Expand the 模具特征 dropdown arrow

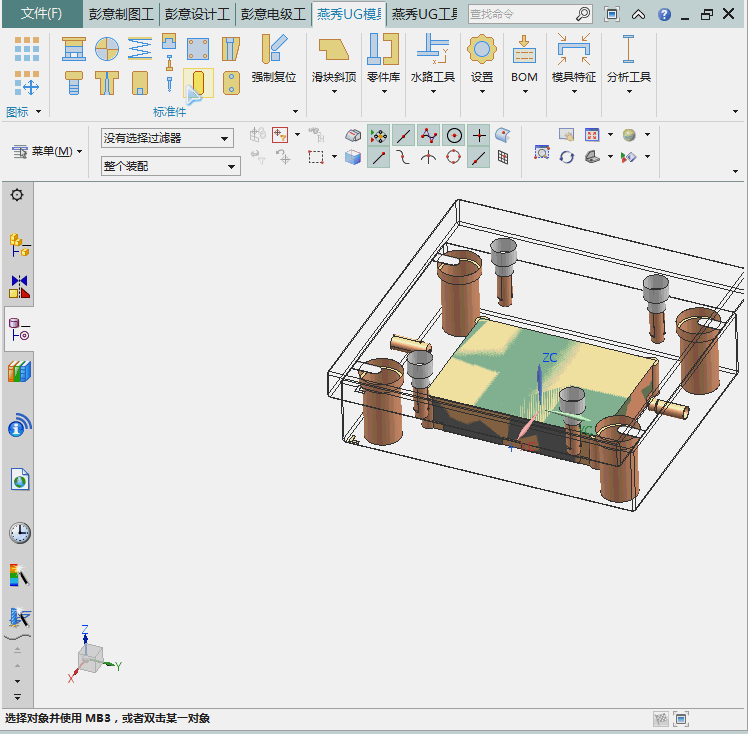click(x=574, y=92)
